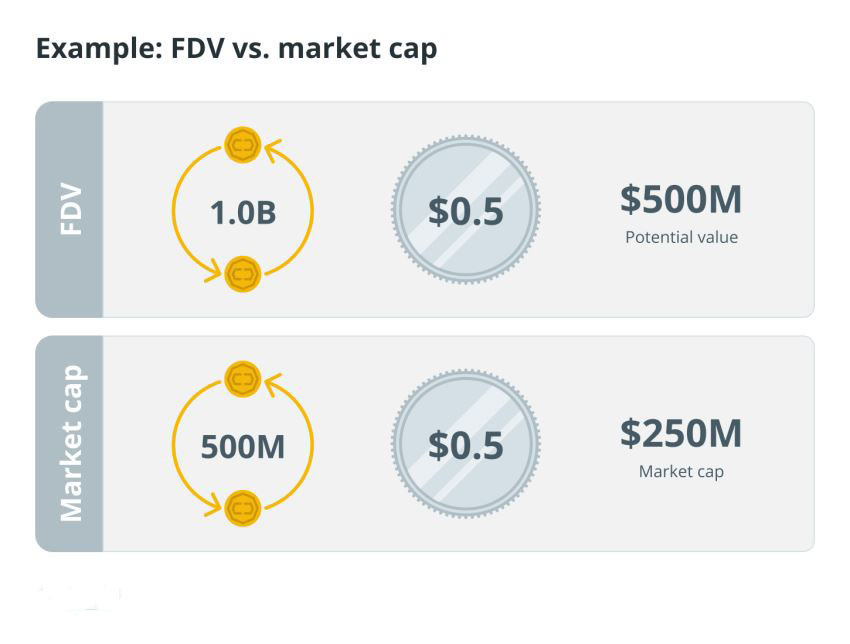Click the $500M potential value amount
The width and height of the screenshot is (850, 644).
point(681,199)
